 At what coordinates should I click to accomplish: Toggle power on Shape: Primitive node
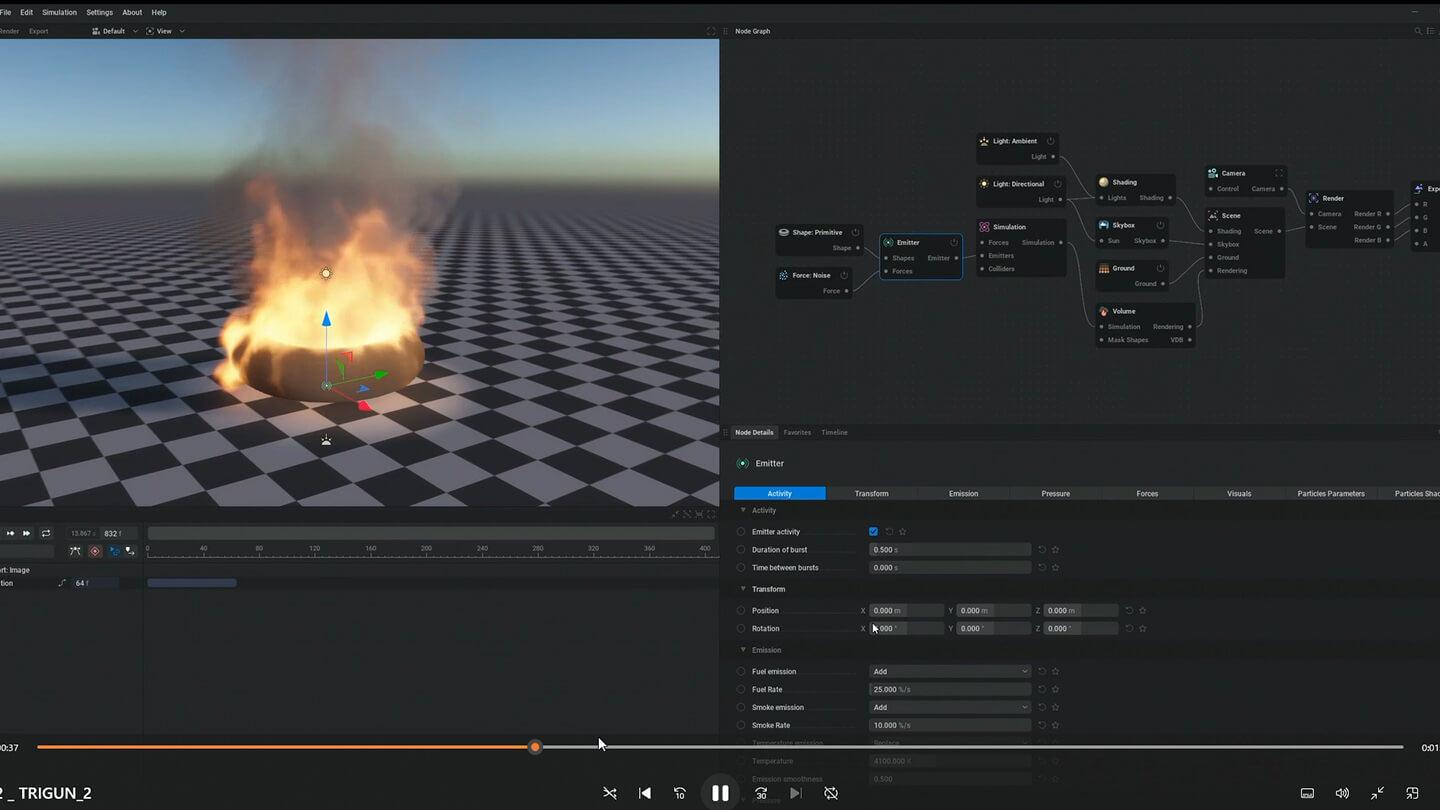pos(855,232)
